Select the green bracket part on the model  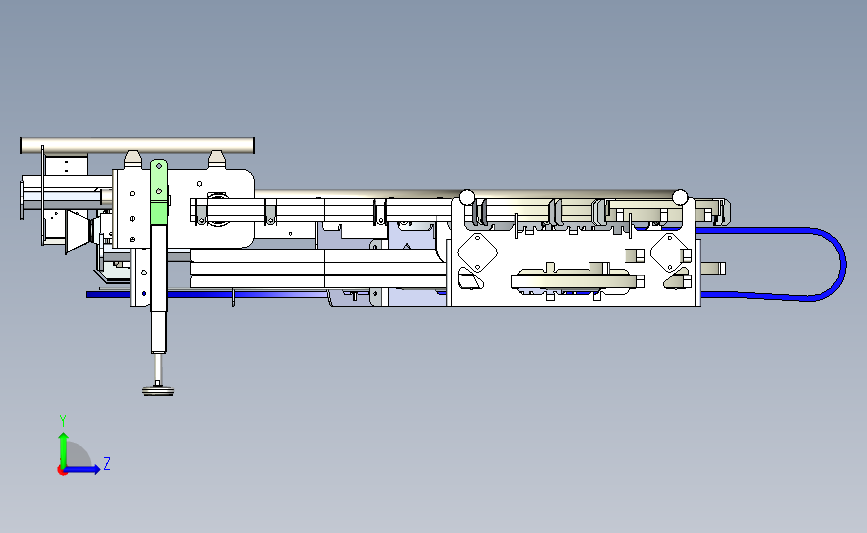159,192
